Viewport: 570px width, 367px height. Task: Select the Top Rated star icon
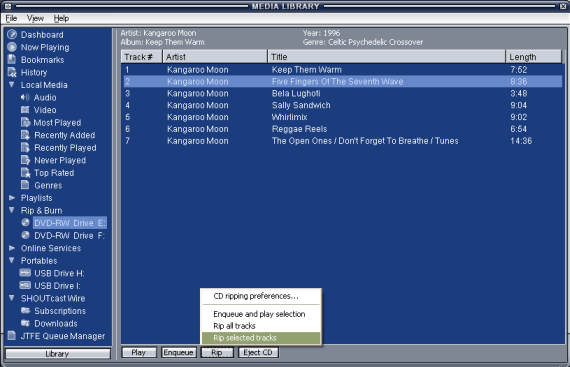[25, 173]
